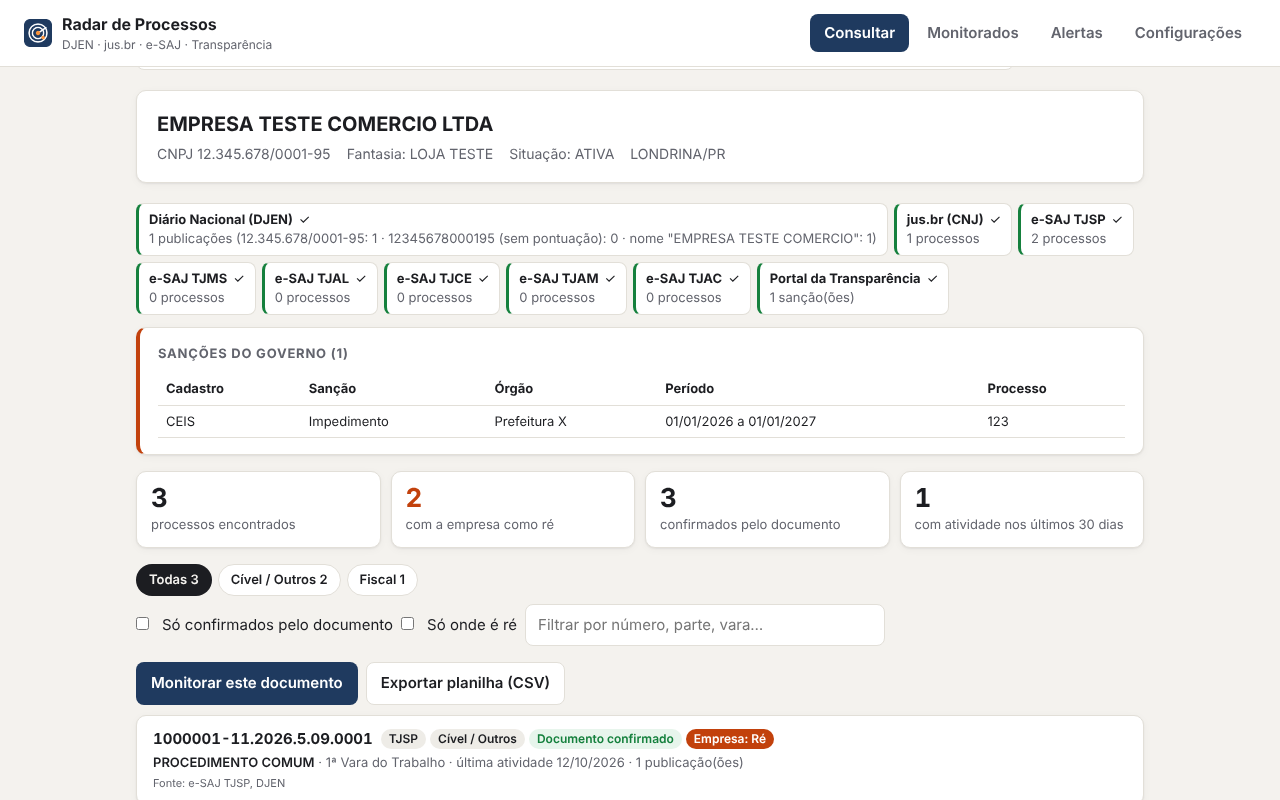Click the TJSP badge on the process
The width and height of the screenshot is (1280, 800).
(403, 739)
